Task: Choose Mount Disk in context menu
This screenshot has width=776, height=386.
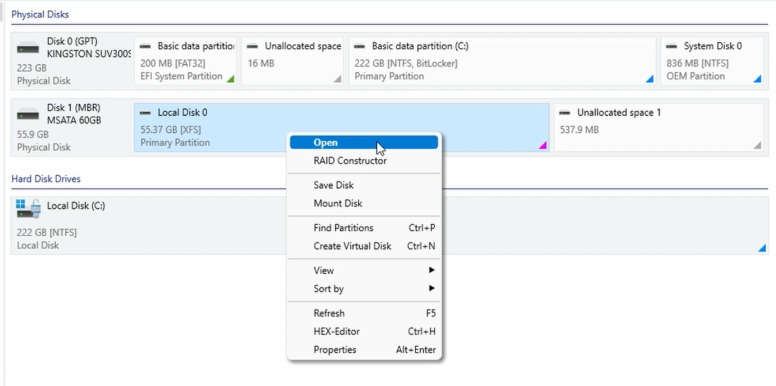Action: click(x=364, y=203)
